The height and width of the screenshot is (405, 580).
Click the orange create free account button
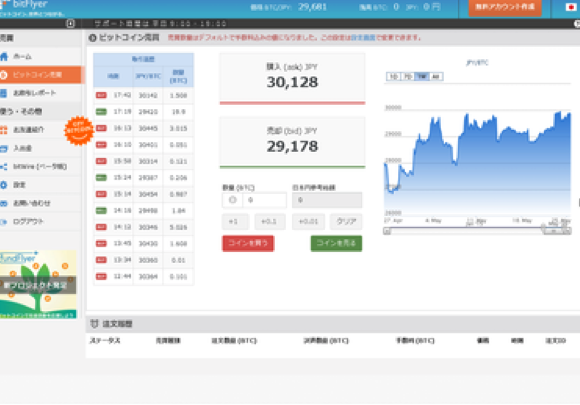pyautogui.click(x=505, y=7)
